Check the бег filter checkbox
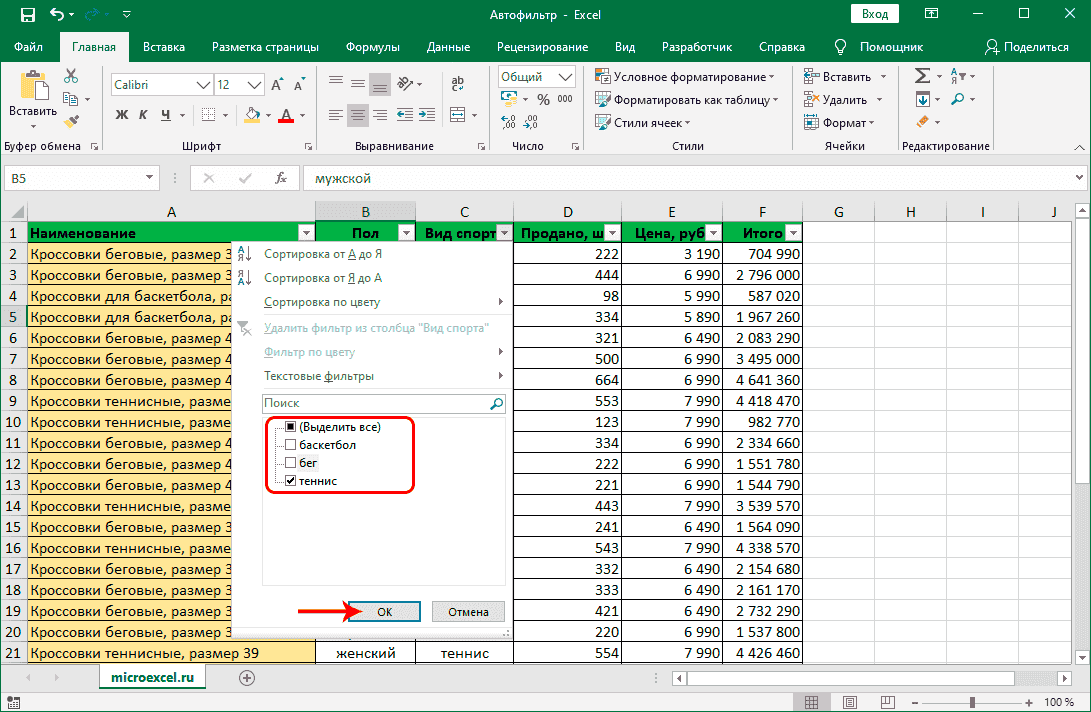1091x712 pixels. coord(290,463)
